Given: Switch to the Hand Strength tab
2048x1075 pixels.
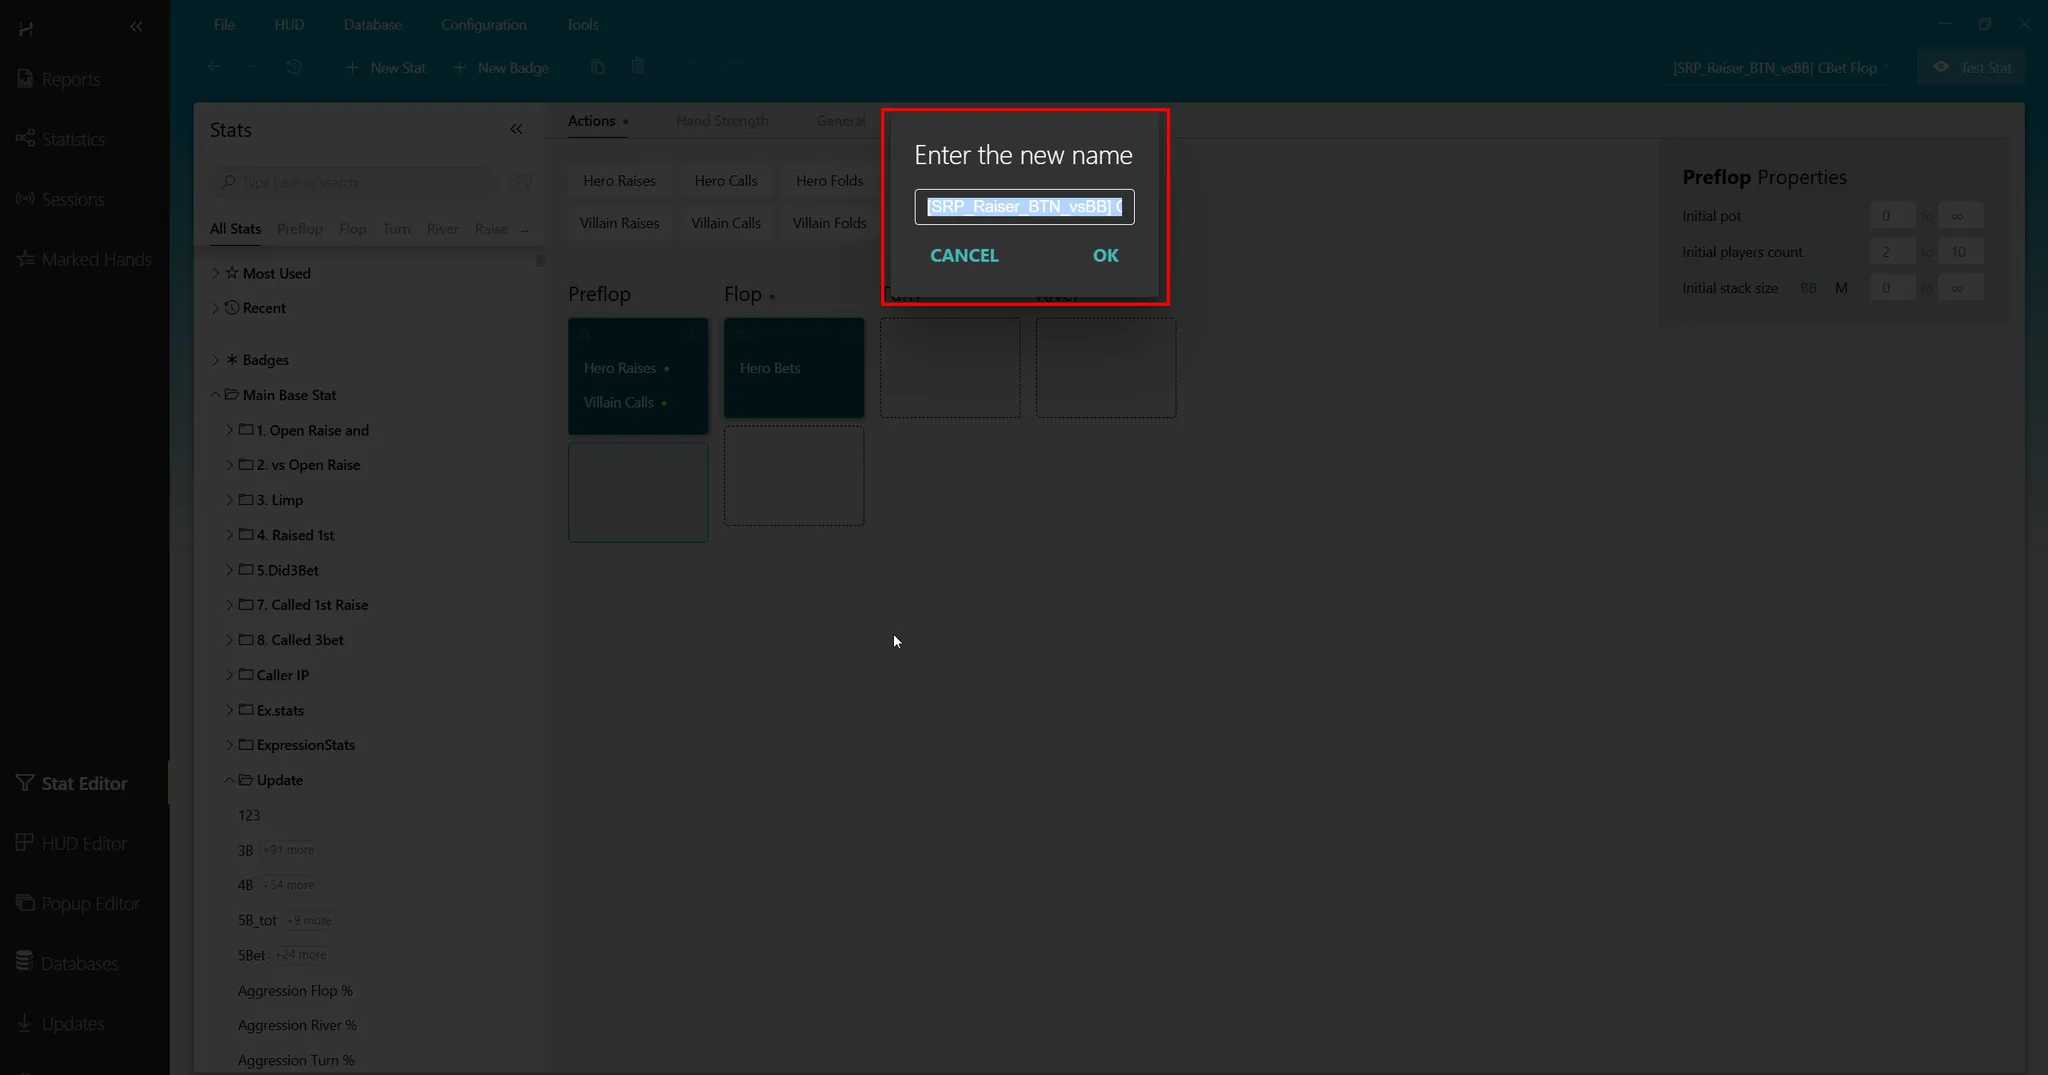Looking at the screenshot, I should pyautogui.click(x=722, y=121).
